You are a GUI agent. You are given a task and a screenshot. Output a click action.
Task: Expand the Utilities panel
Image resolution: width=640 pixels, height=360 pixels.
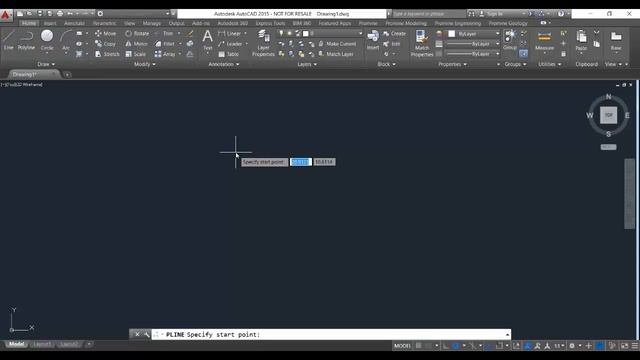(549, 64)
